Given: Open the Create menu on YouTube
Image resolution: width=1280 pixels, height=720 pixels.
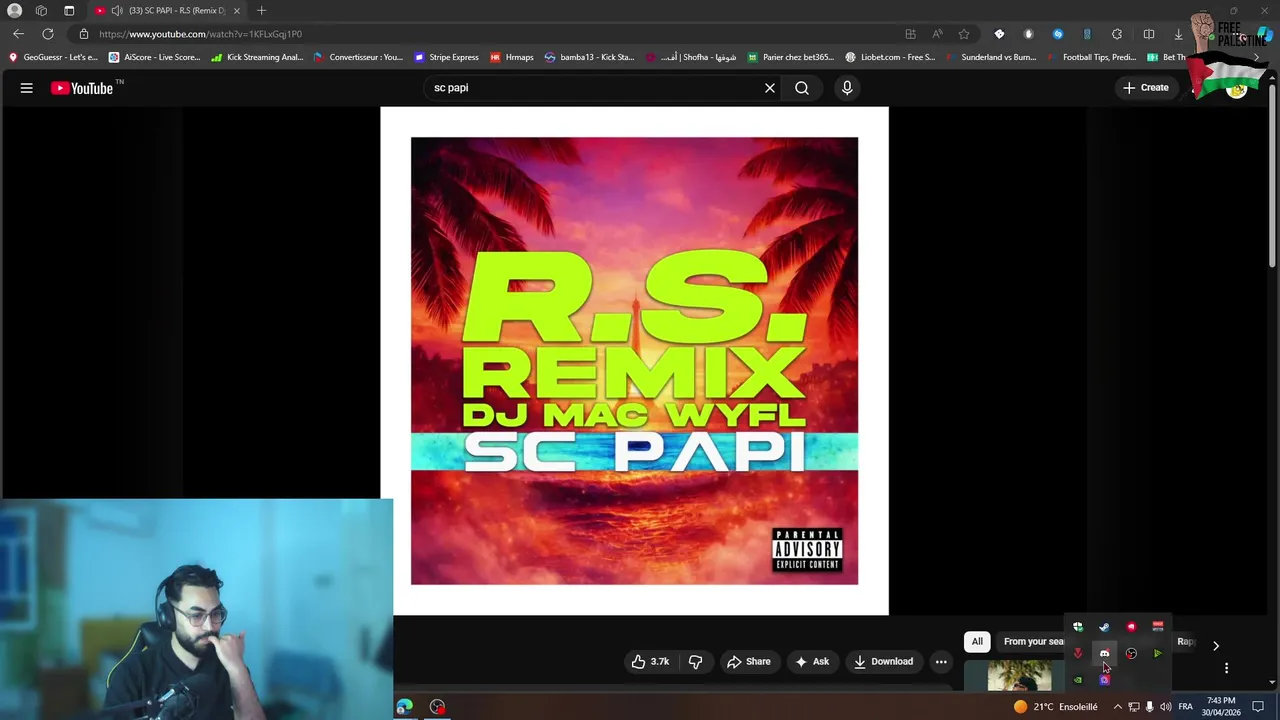Looking at the screenshot, I should pyautogui.click(x=1146, y=88).
